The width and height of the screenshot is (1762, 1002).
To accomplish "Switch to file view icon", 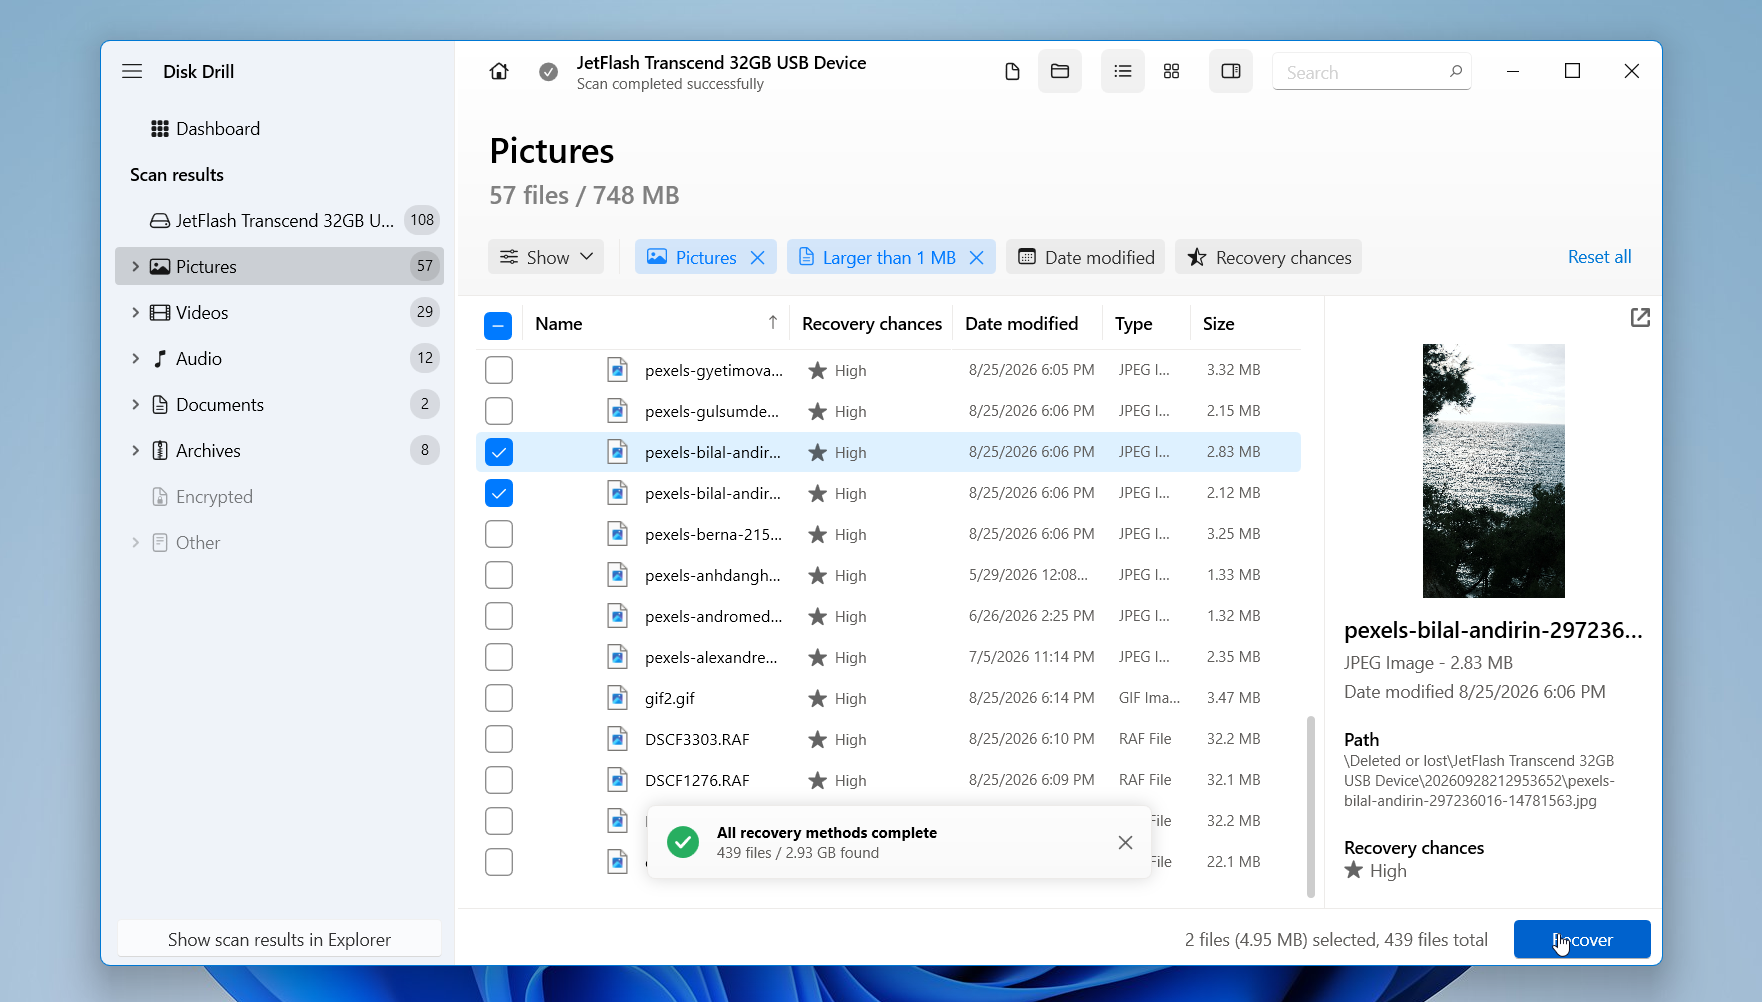I will tap(1012, 71).
